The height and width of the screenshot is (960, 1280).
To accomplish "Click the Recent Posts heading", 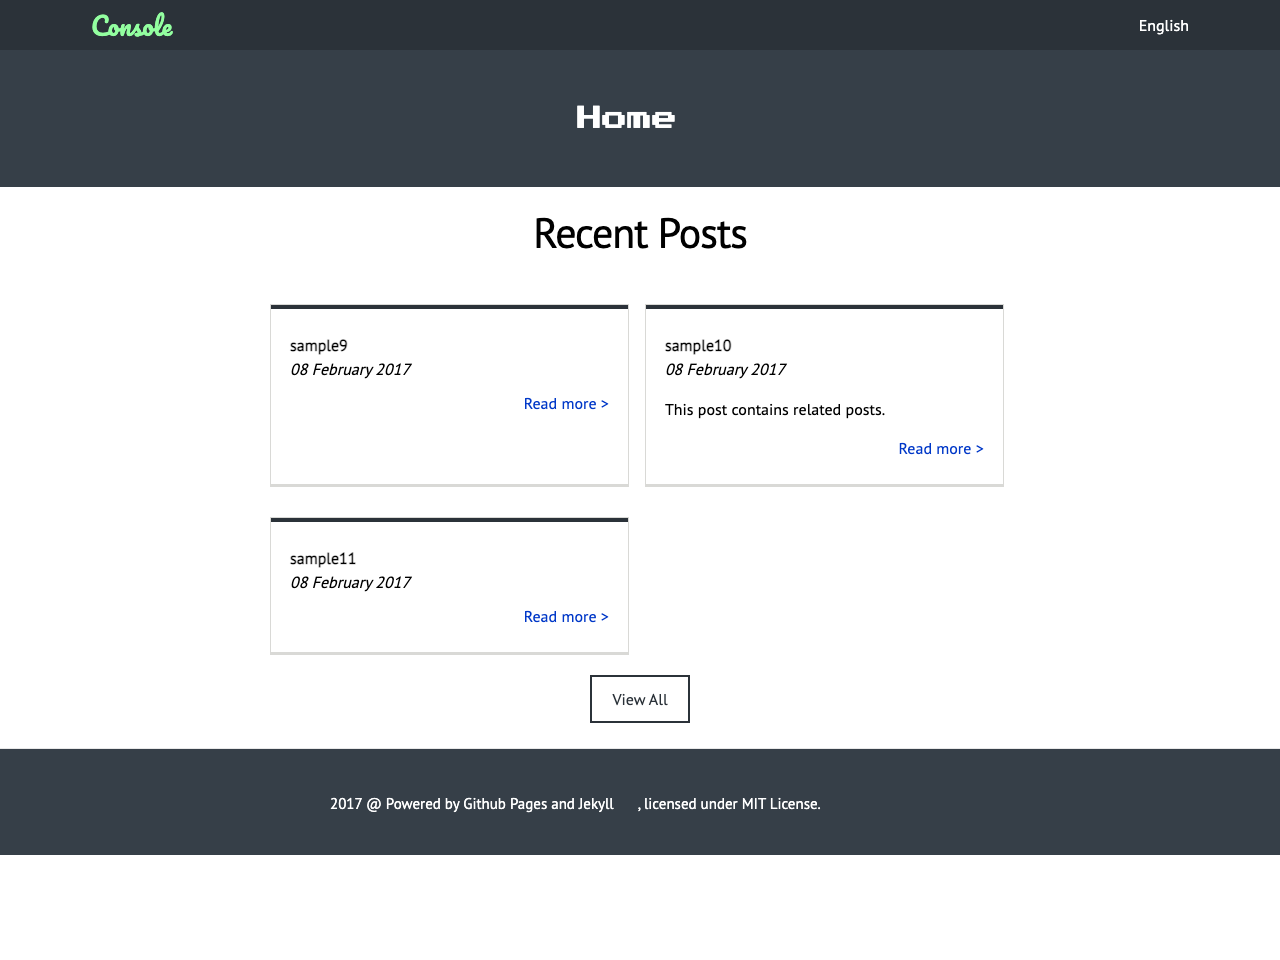I will coord(640,234).
